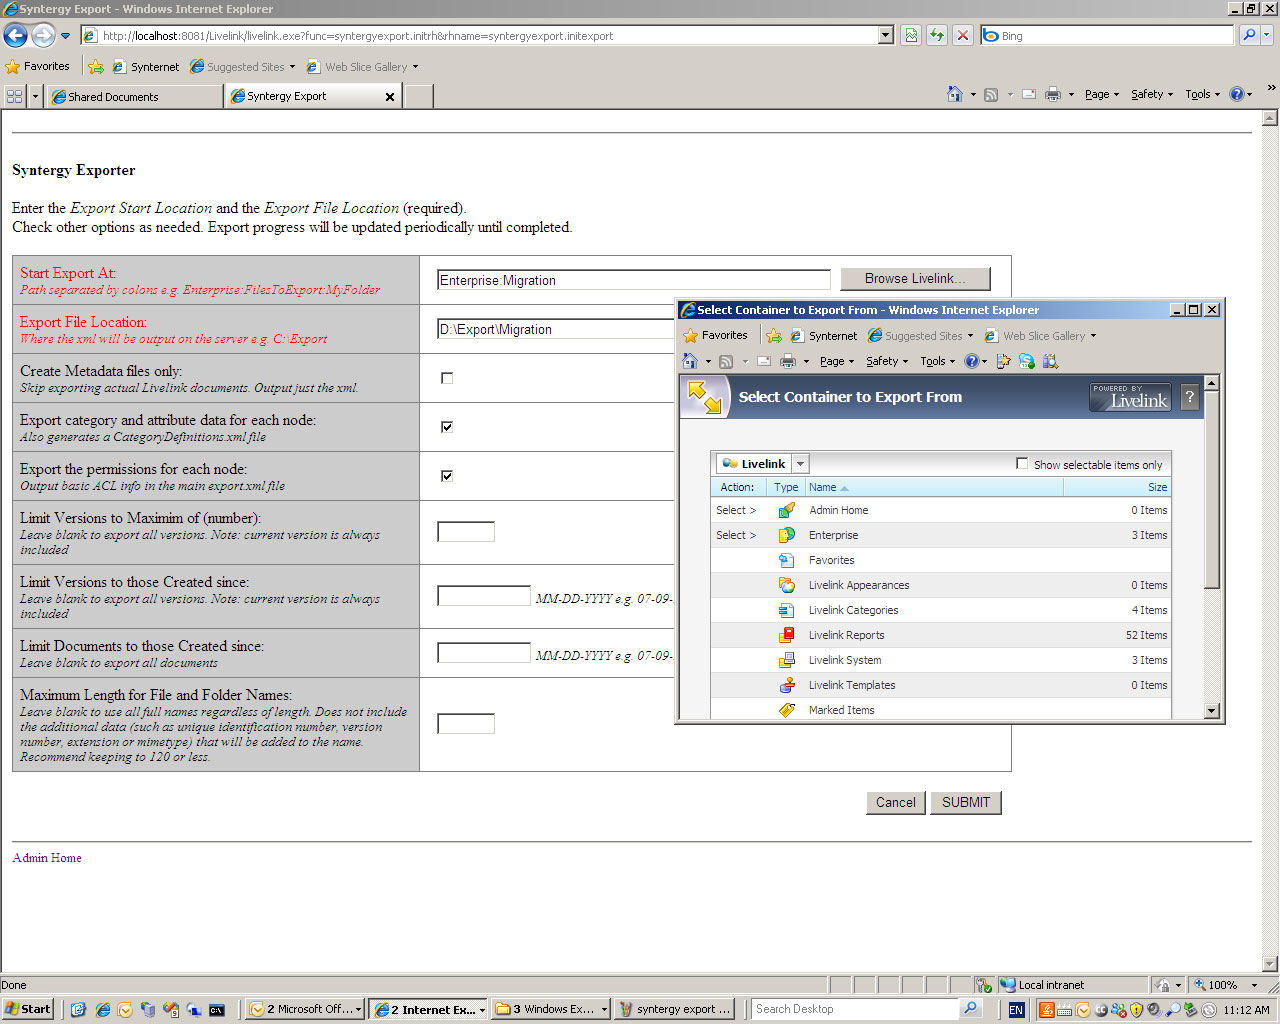1280x1024 pixels.
Task: Click the Livelink Templates icon
Action: point(787,685)
